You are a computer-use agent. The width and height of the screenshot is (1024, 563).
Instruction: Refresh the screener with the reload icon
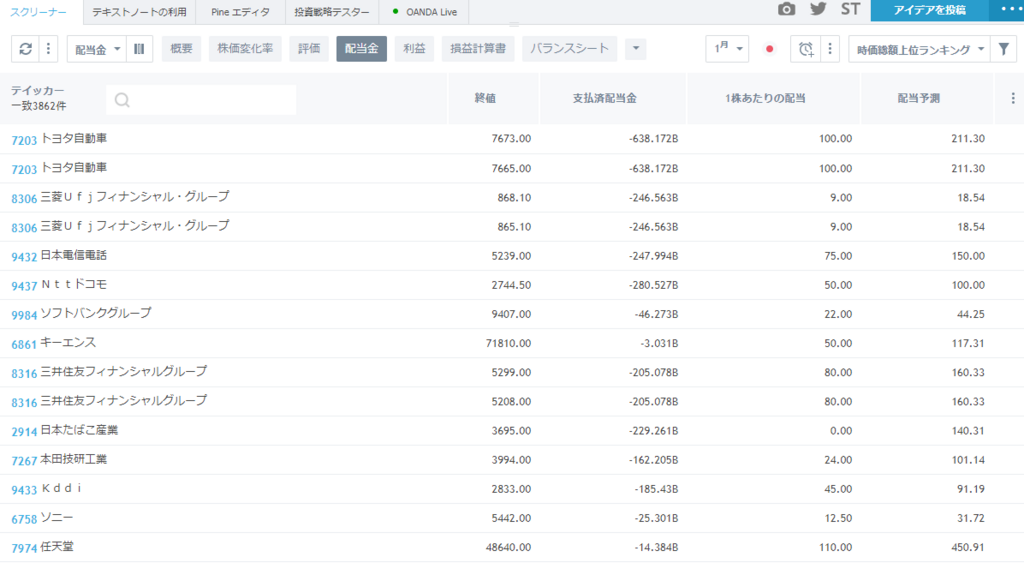pos(25,49)
